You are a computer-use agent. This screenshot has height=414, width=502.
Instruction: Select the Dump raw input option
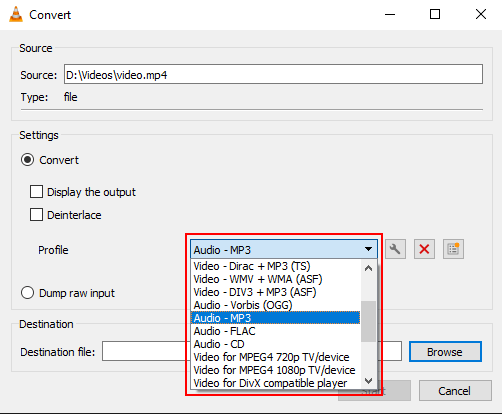pyautogui.click(x=27, y=293)
